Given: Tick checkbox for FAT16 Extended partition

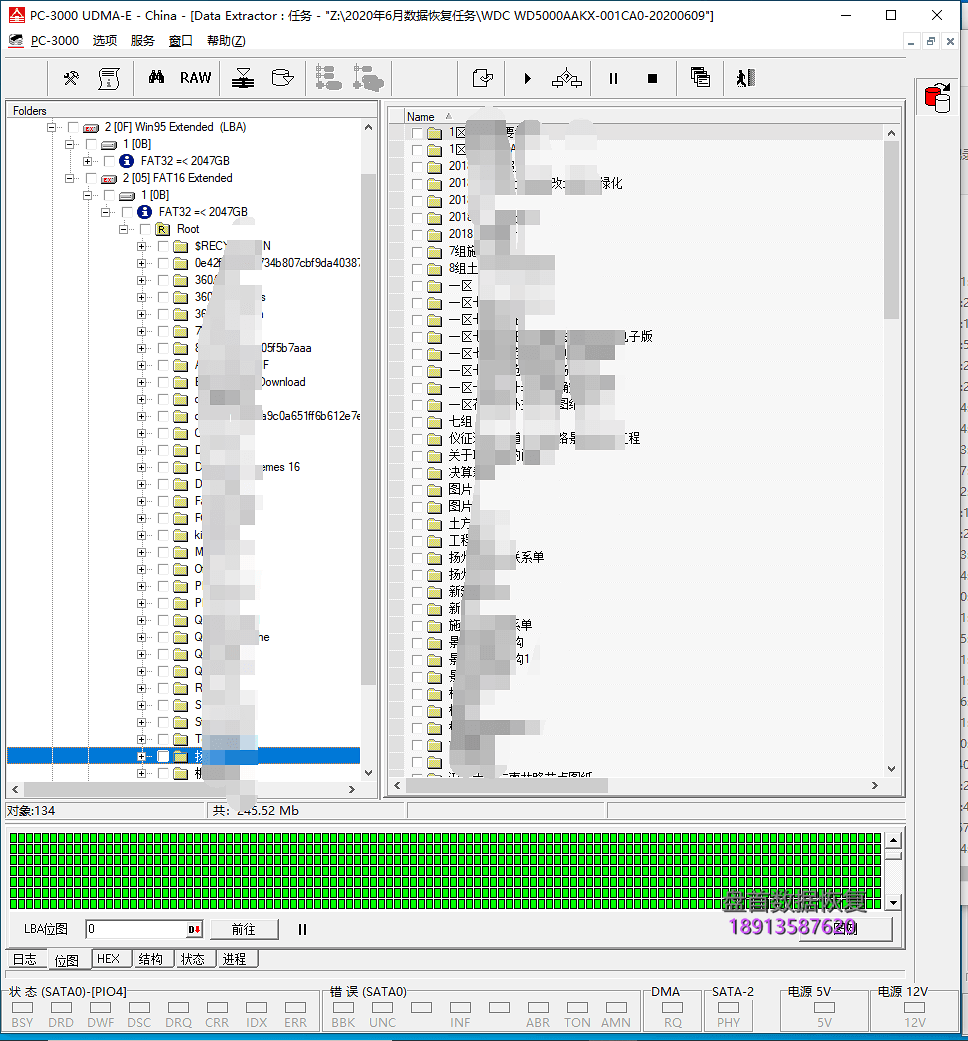Looking at the screenshot, I should pos(91,178).
